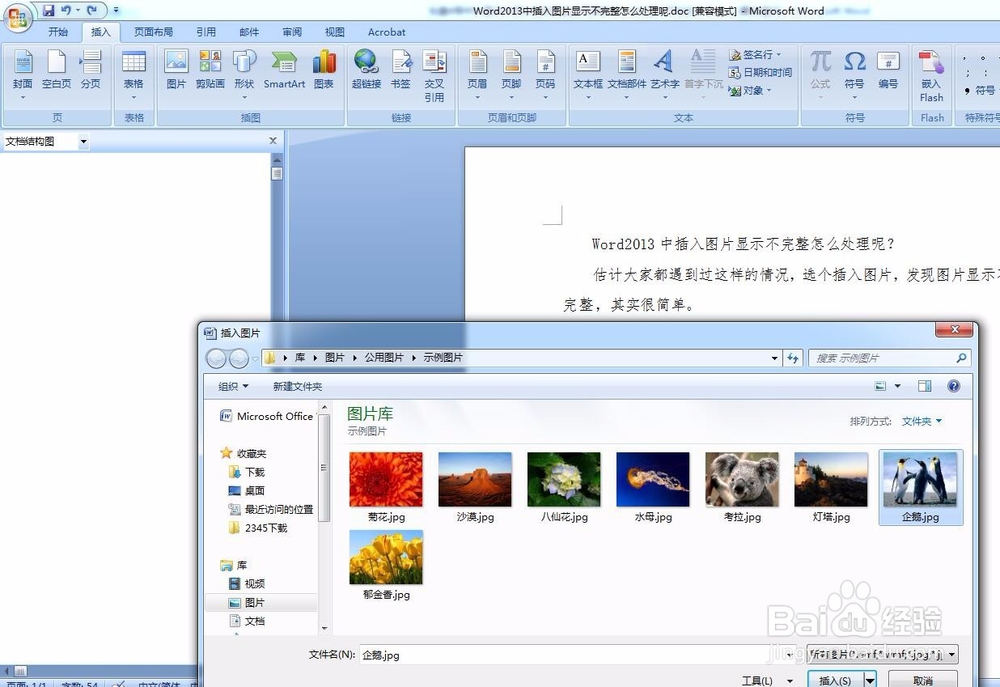Insert a 文本框 (Text Box)
This screenshot has width=1000, height=687.
[586, 70]
